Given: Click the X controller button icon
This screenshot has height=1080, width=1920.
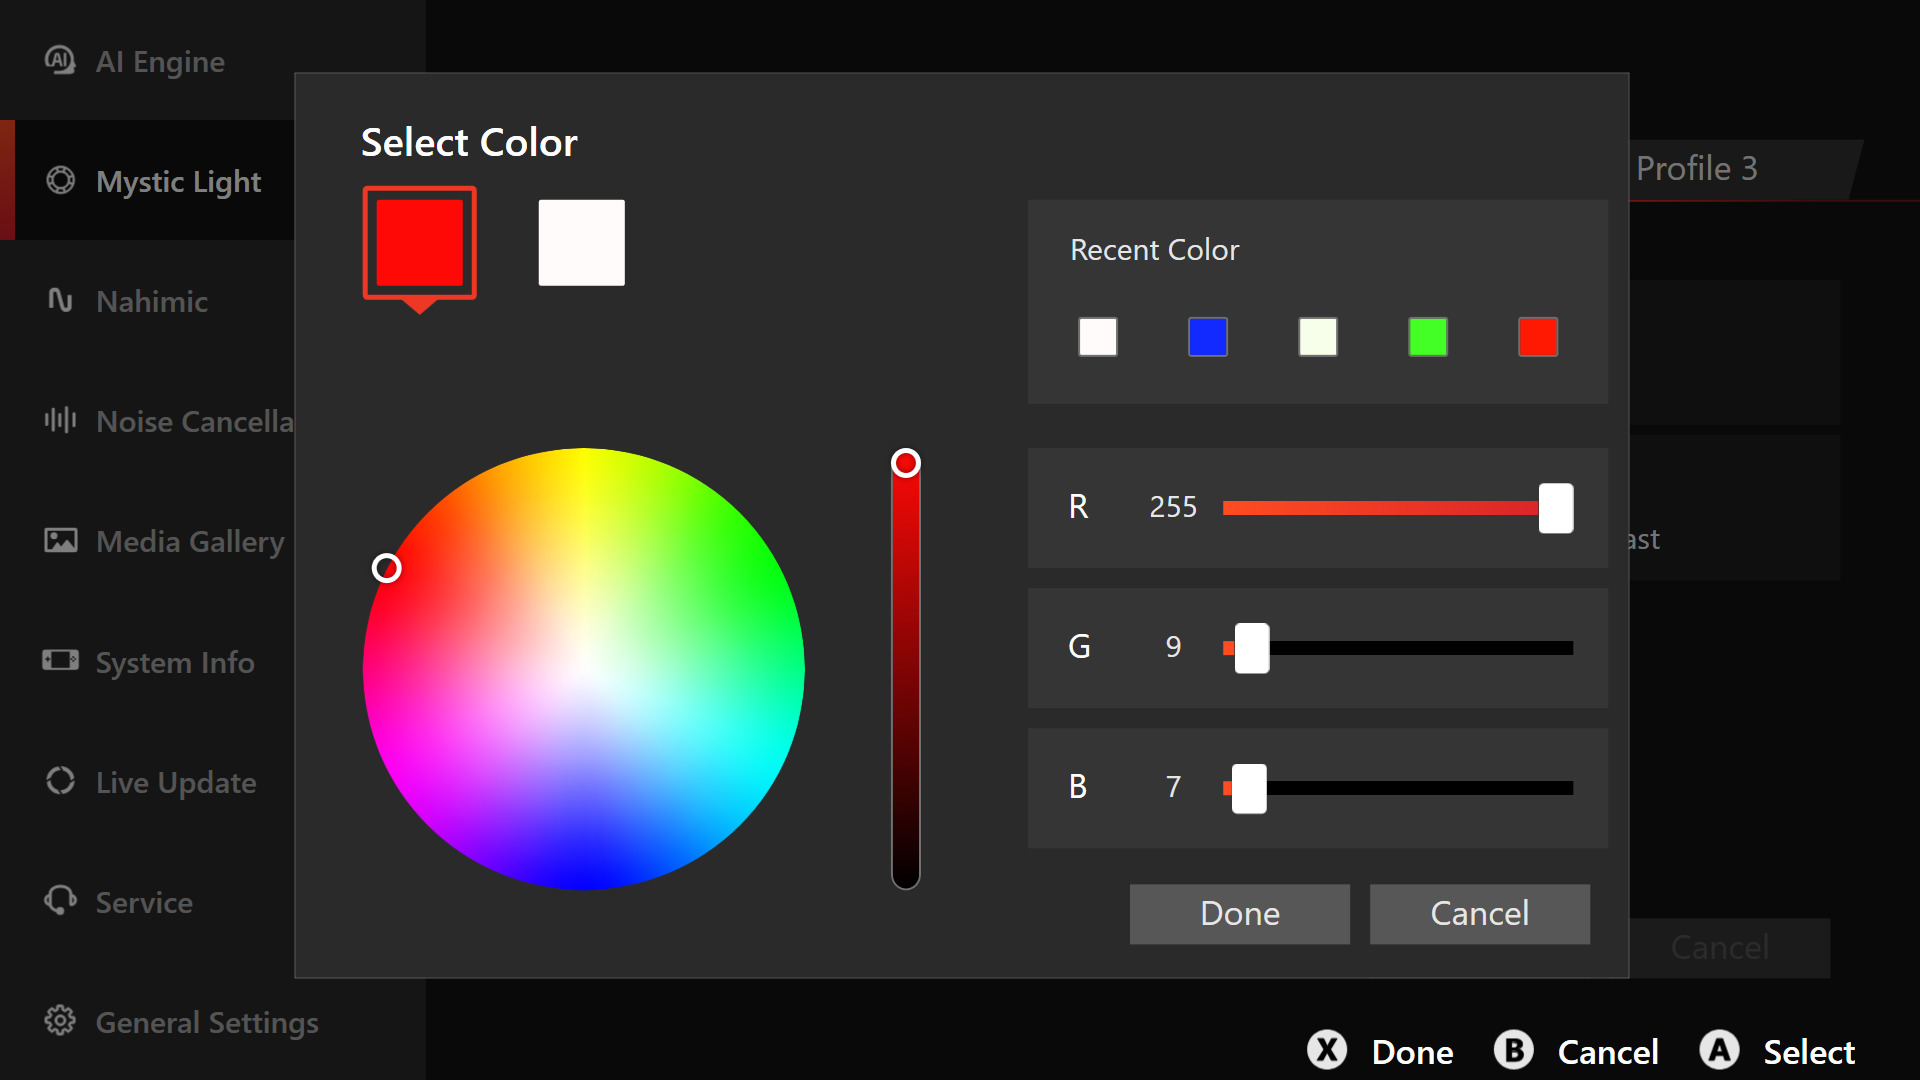Looking at the screenshot, I should click(x=1327, y=1050).
